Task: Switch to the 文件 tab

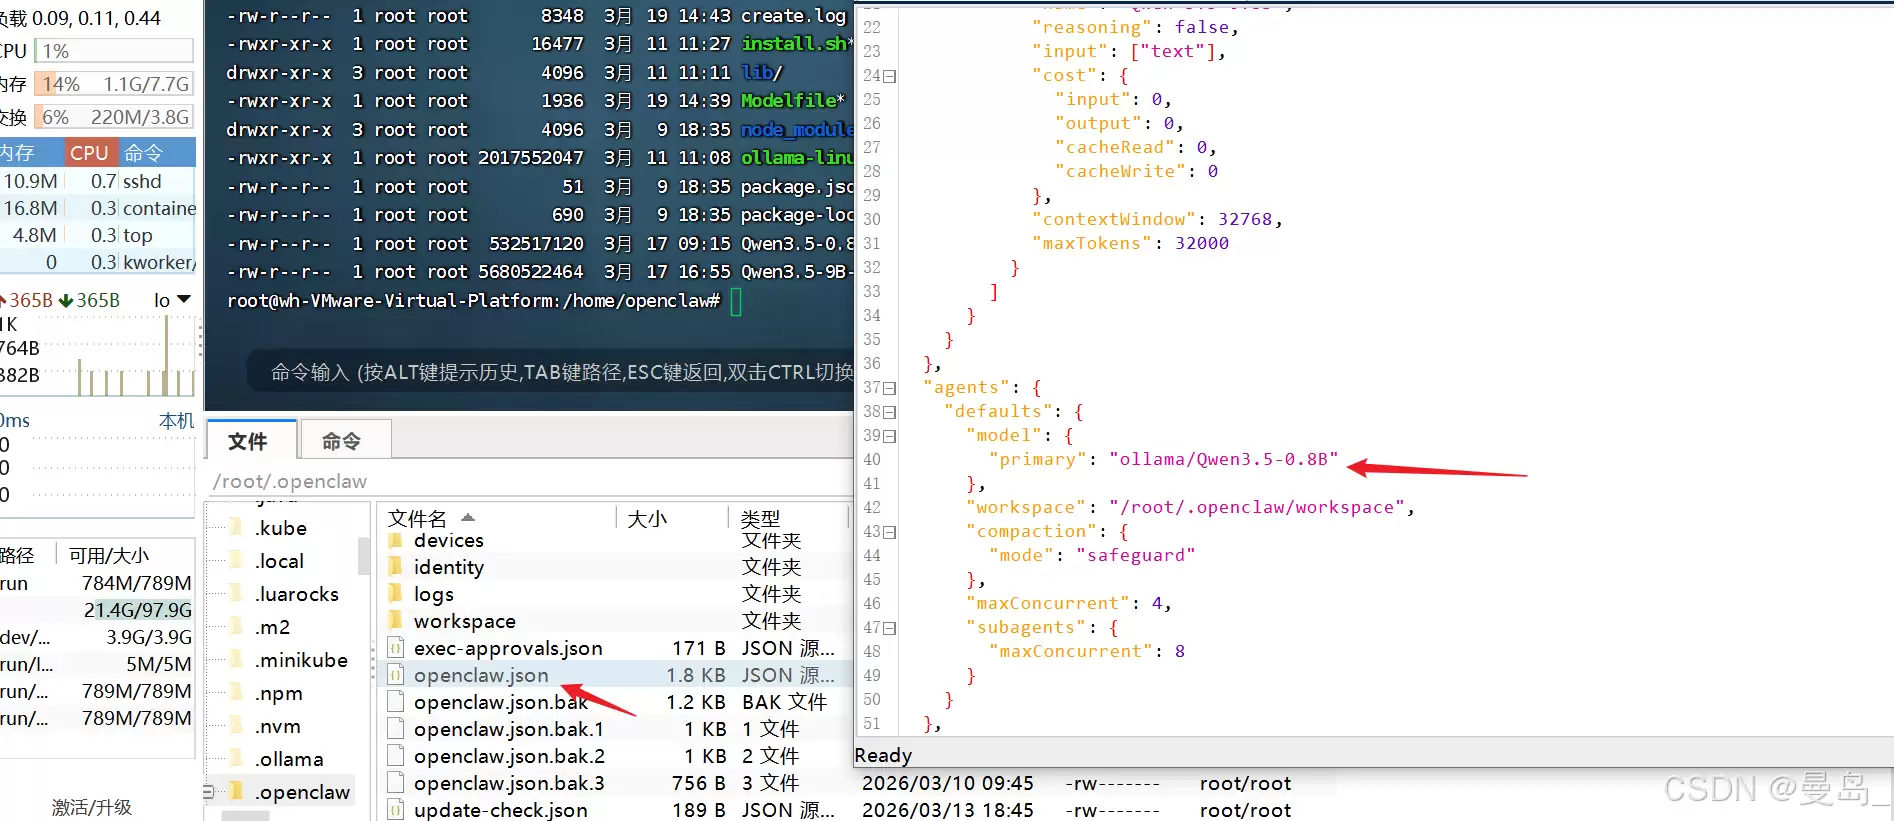Action: point(248,441)
